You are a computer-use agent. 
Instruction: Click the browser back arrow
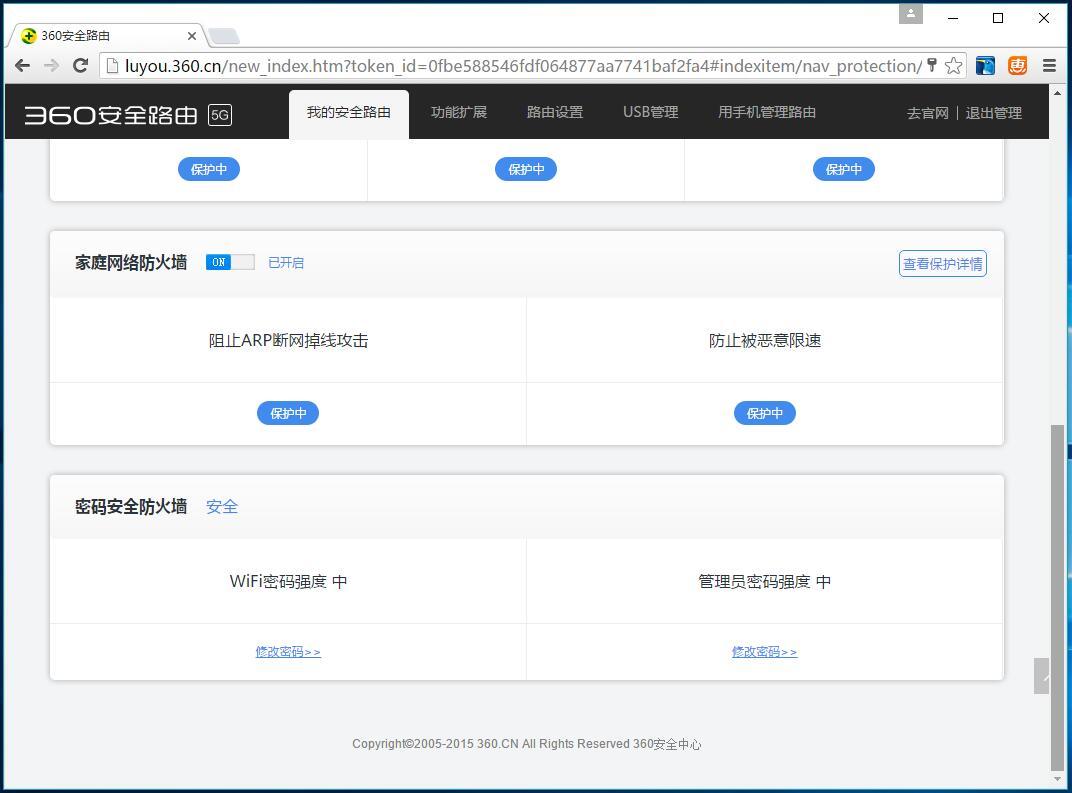pyautogui.click(x=22, y=66)
